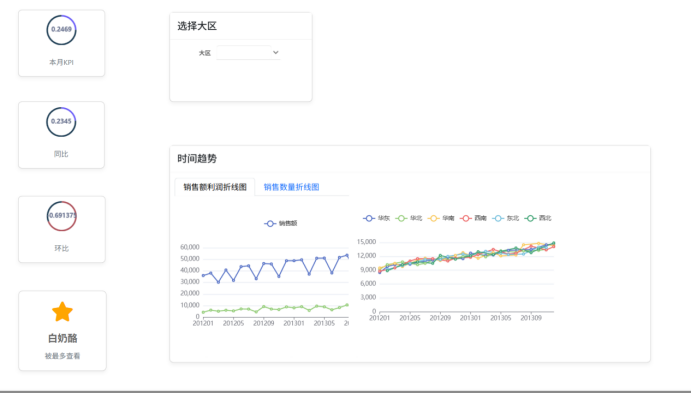Click the 本月KPI progress ring 0.2469
Screen dimensions: 691x393
[61, 30]
